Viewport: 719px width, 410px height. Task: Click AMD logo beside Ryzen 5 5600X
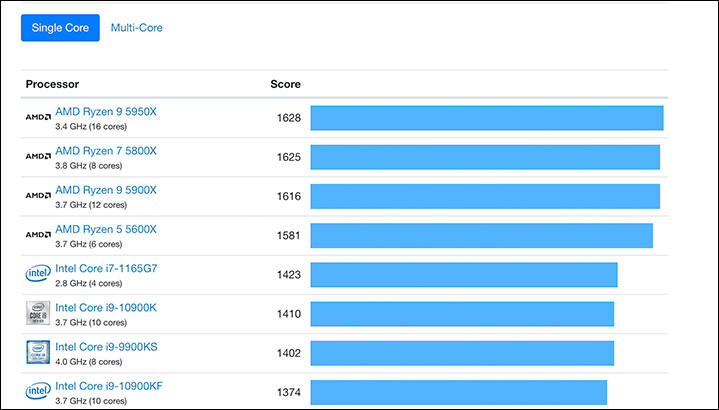(38, 235)
